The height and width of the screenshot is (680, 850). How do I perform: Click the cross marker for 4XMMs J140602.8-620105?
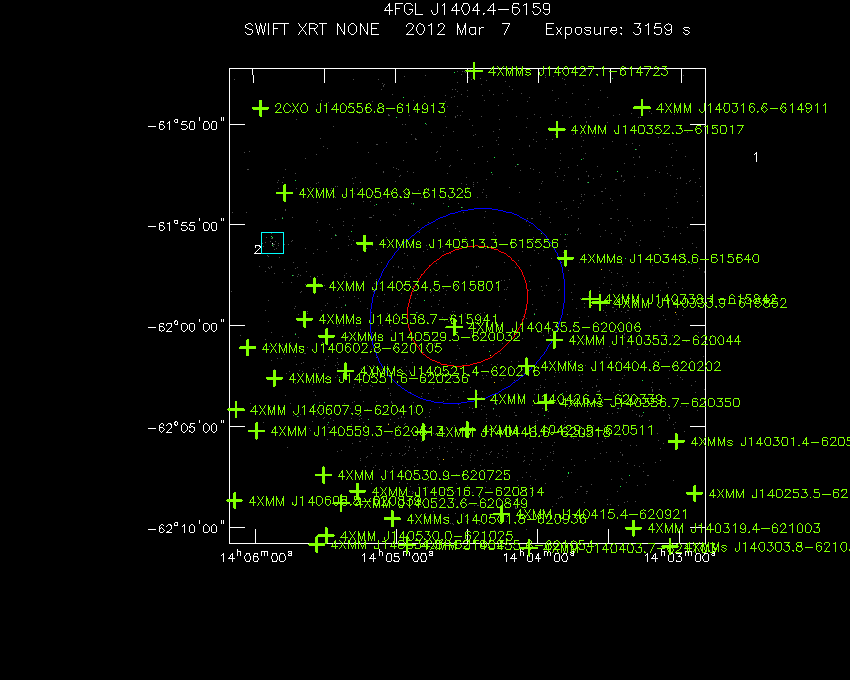tap(248, 348)
